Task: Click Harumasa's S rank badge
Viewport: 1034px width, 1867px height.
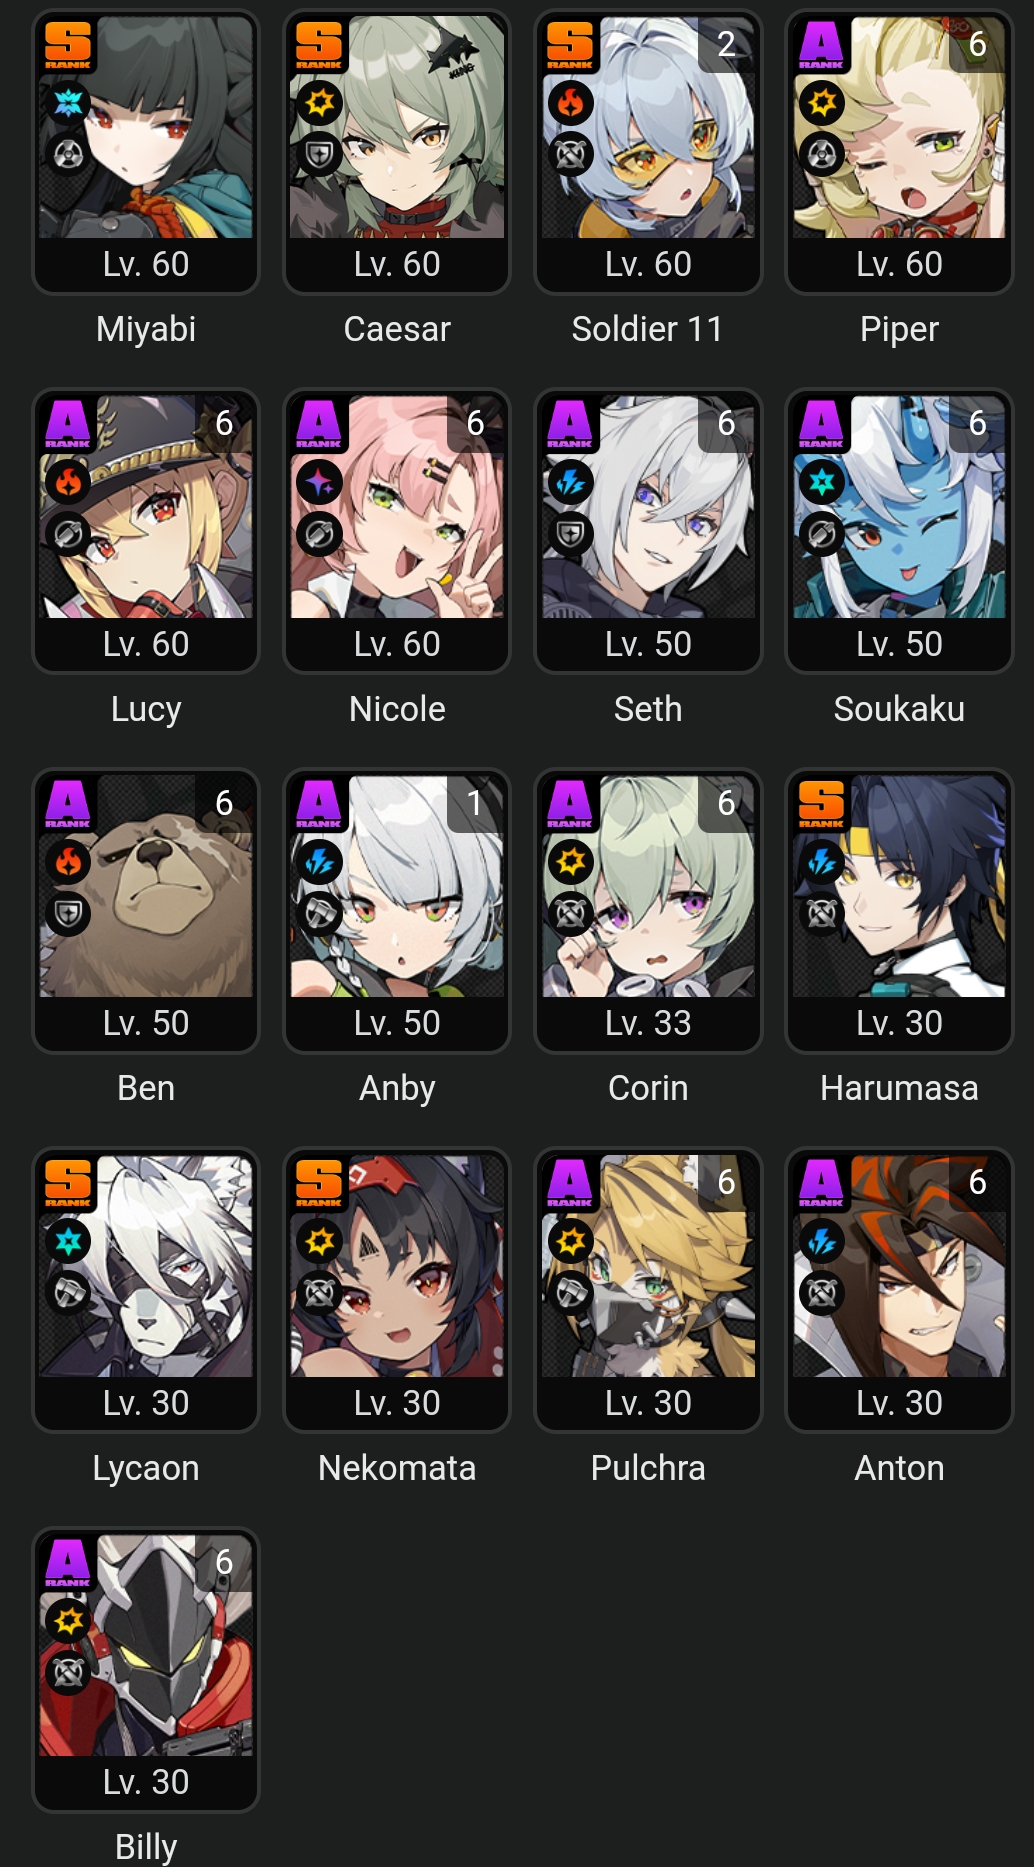Action: (x=821, y=804)
